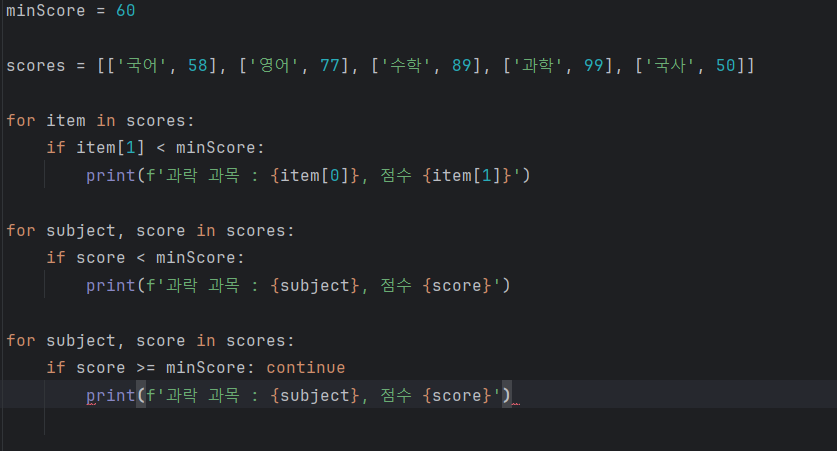This screenshot has height=451, width=837.
Task: Click the string '수학' in the scores list
Action: coord(406,66)
